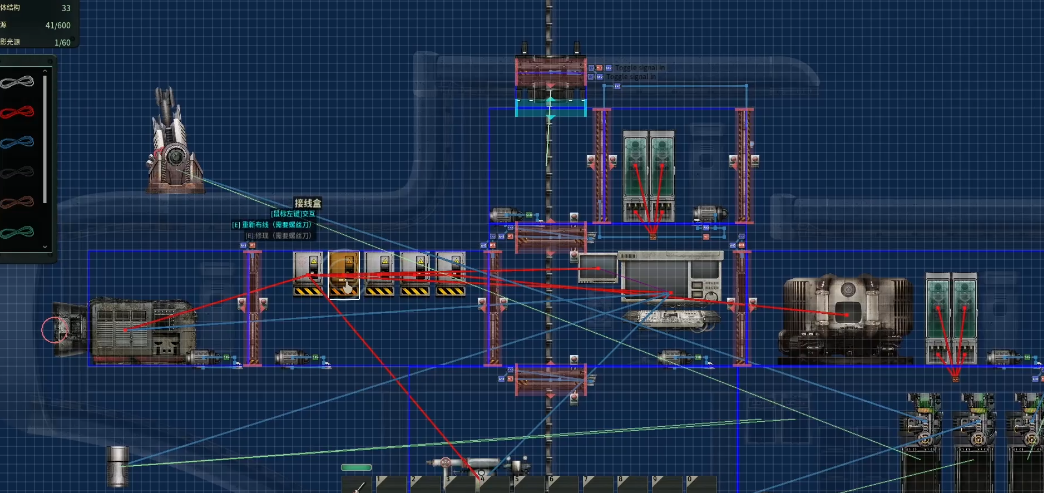Click the button left of engine room door
The width and height of the screenshot is (1044, 493).
(x=242, y=304)
